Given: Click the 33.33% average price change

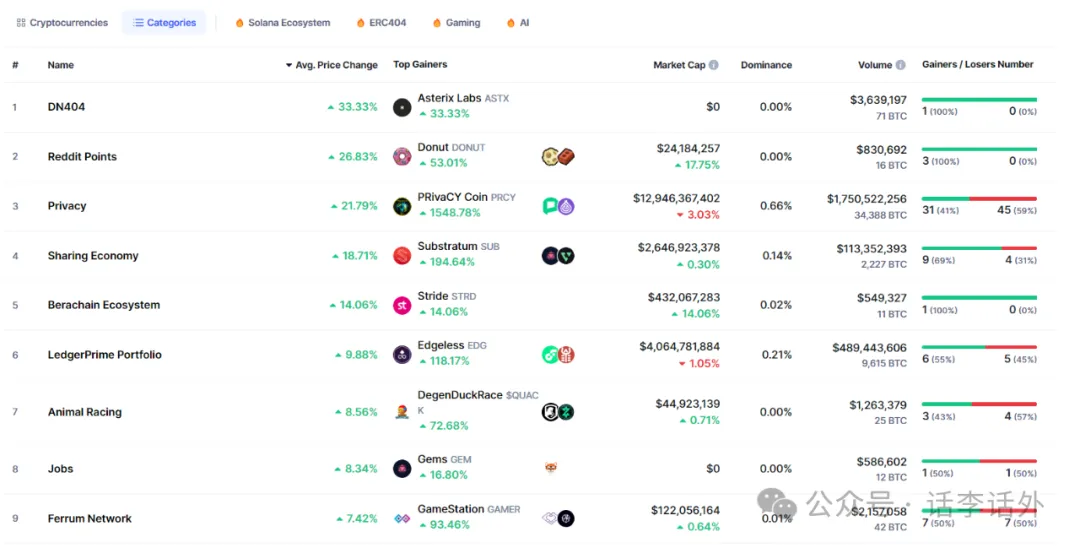Looking at the screenshot, I should coord(352,107).
